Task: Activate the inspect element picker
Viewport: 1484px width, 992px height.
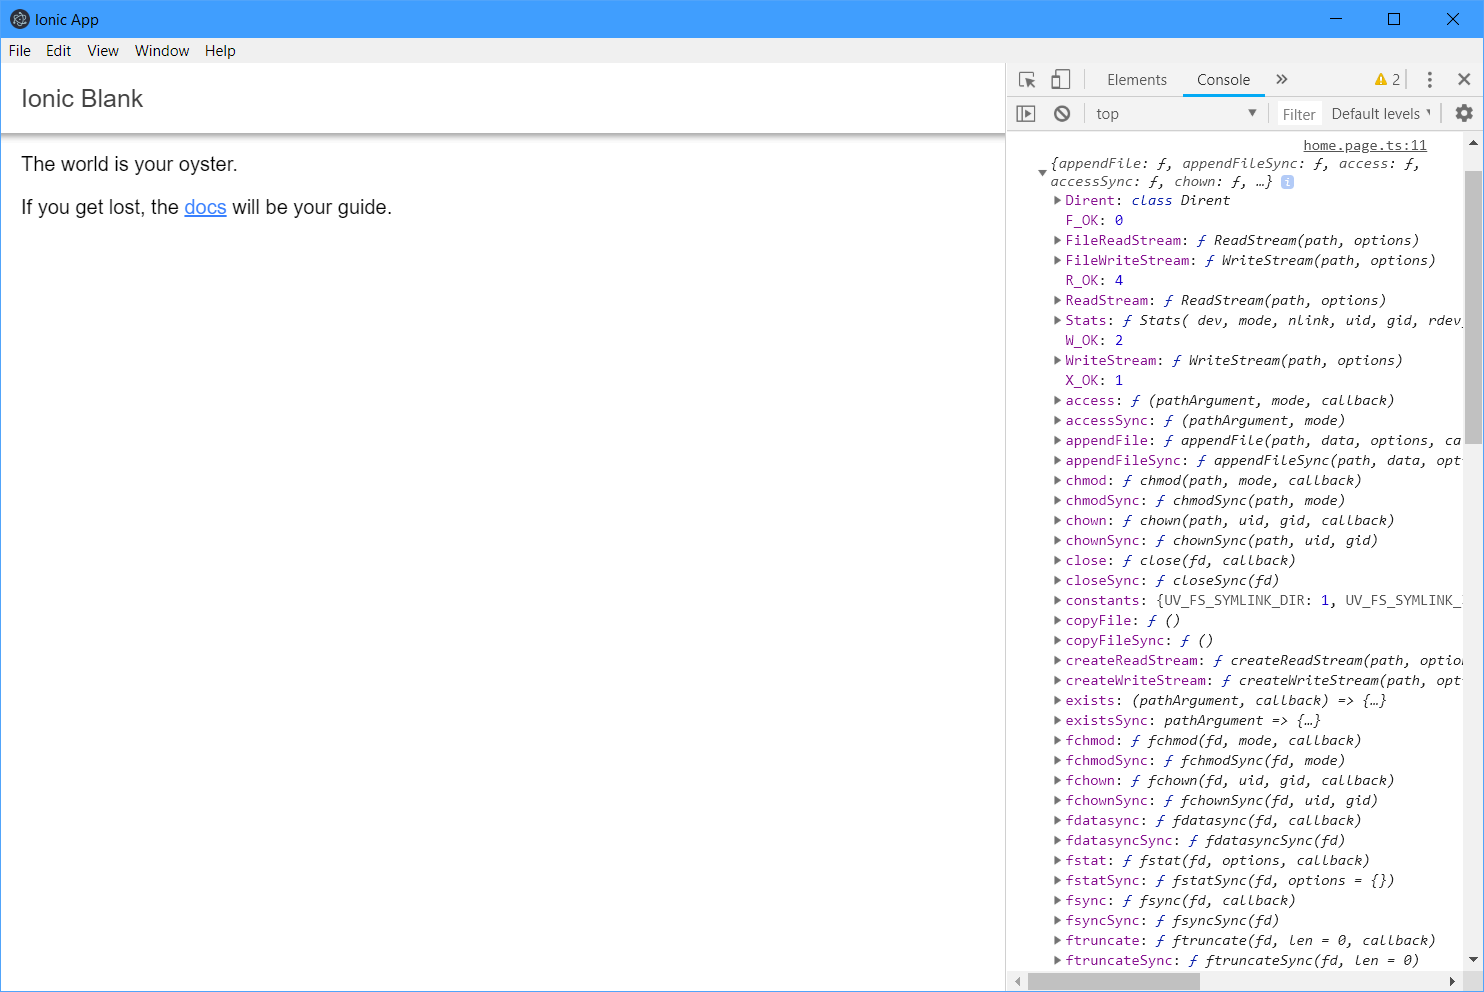Action: click(1025, 79)
